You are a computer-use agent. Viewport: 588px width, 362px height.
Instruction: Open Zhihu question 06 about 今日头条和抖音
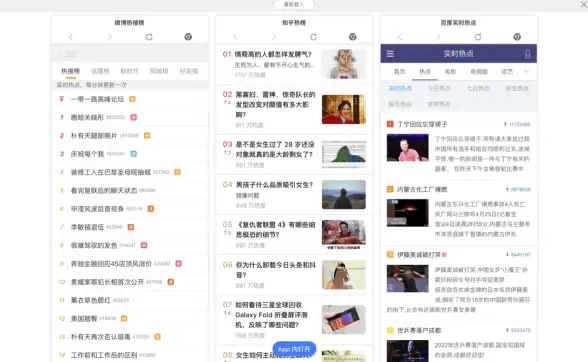(276, 270)
